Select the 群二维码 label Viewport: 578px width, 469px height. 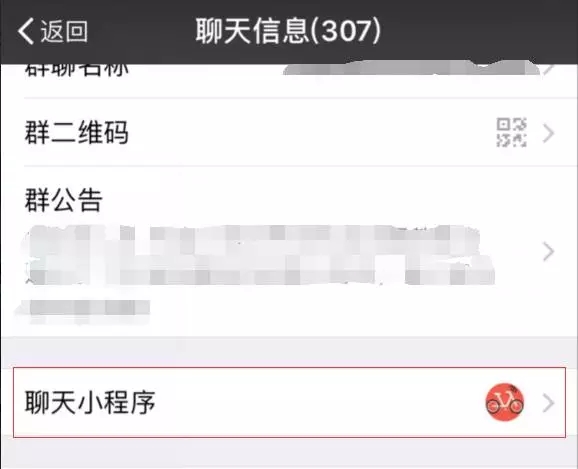(x=77, y=133)
